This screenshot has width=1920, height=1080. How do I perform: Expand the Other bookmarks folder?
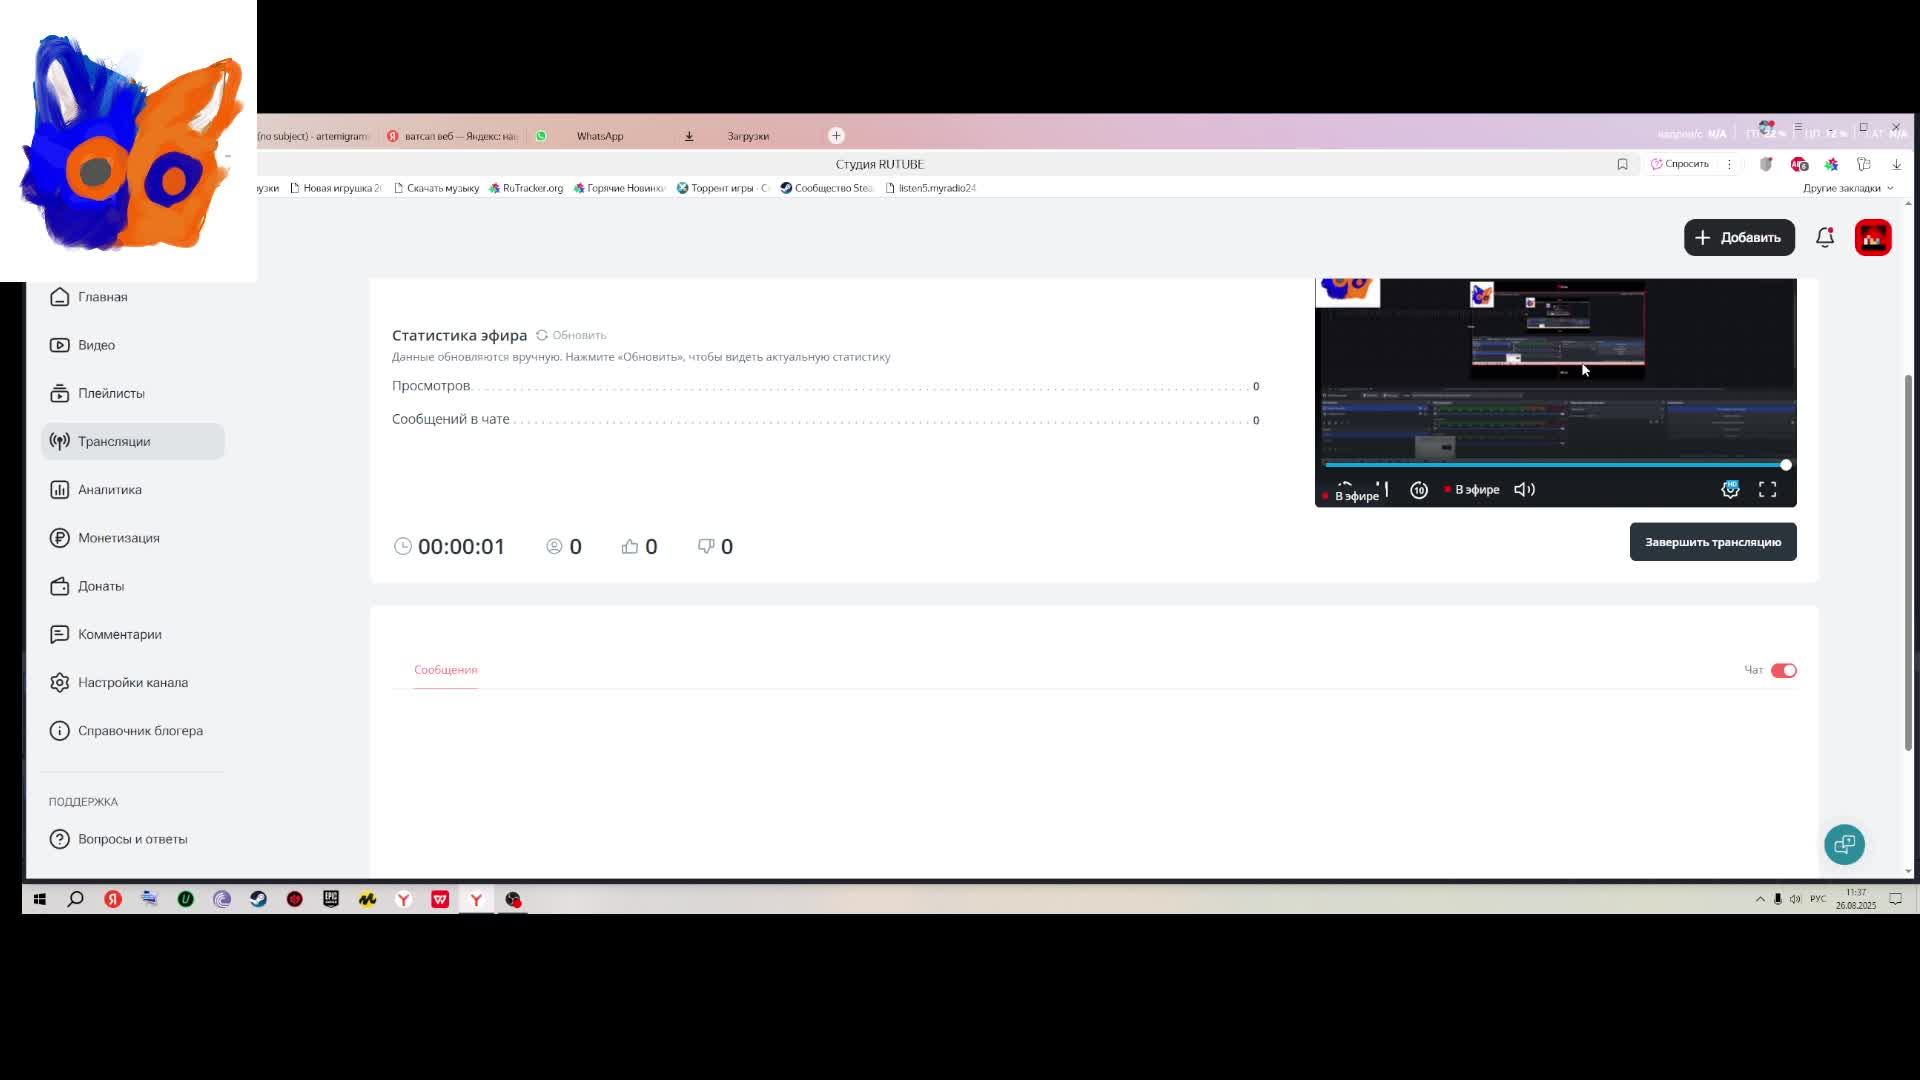coord(1847,188)
